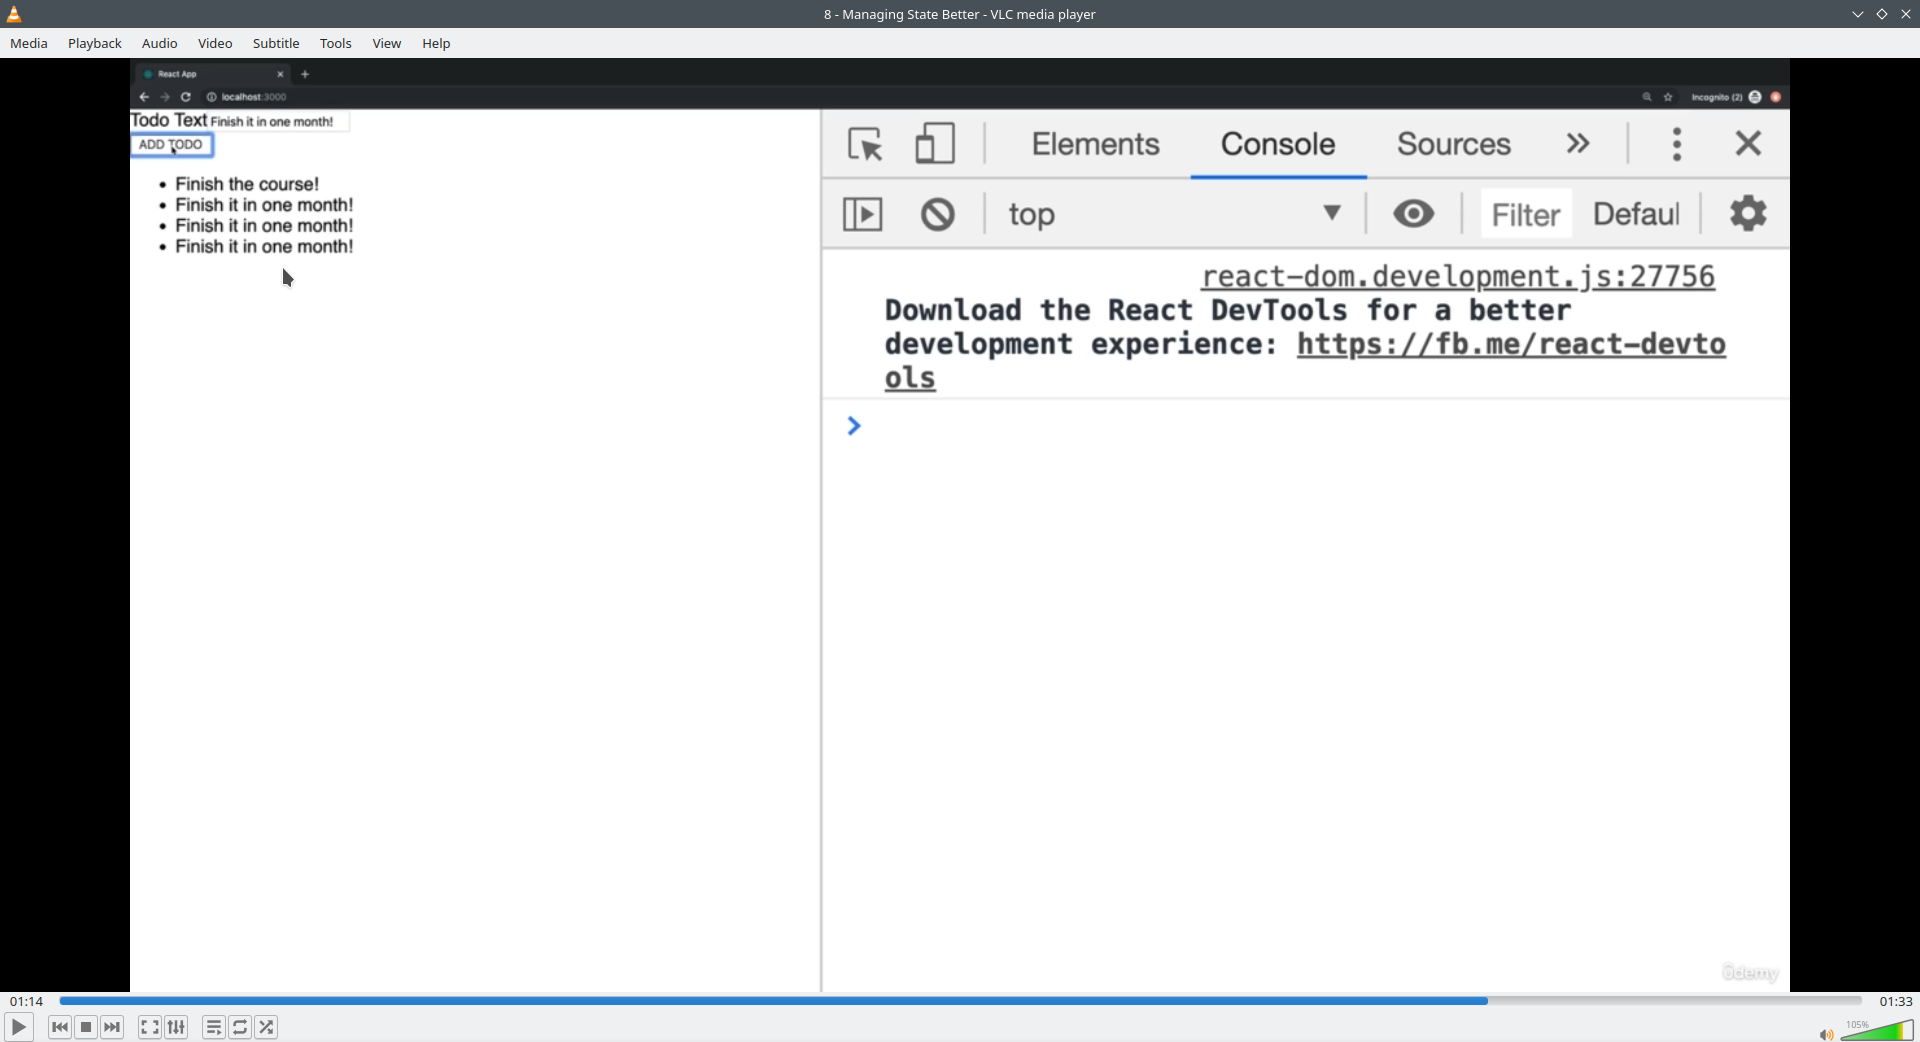Click the VLC cone application icon
The width and height of the screenshot is (1920, 1042).
tap(14, 14)
